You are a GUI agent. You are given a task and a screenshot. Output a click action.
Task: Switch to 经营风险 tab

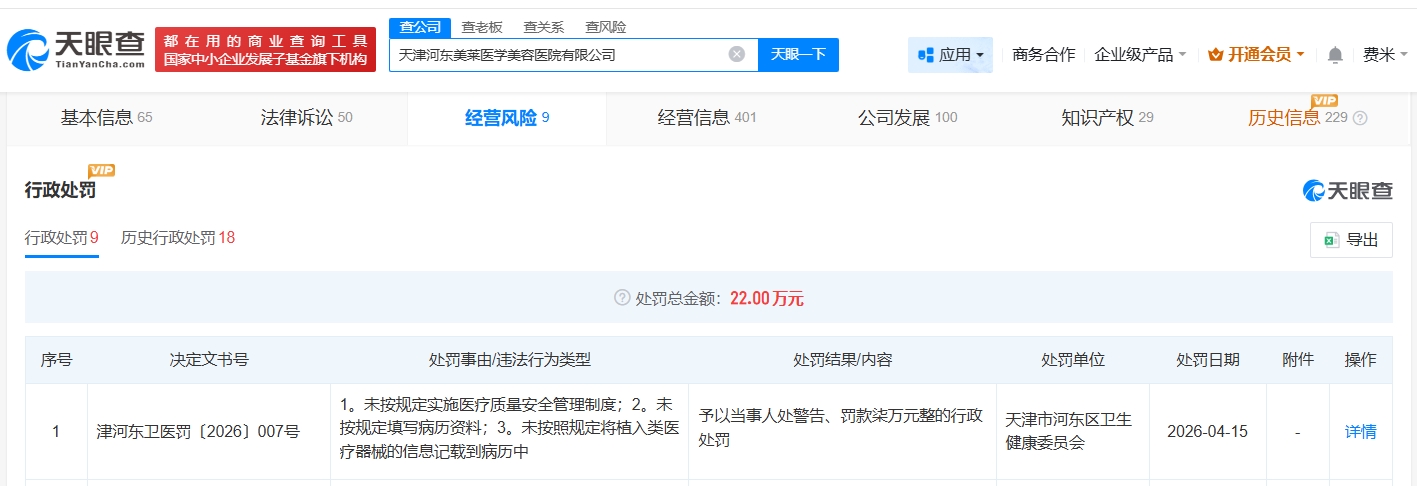(x=507, y=118)
